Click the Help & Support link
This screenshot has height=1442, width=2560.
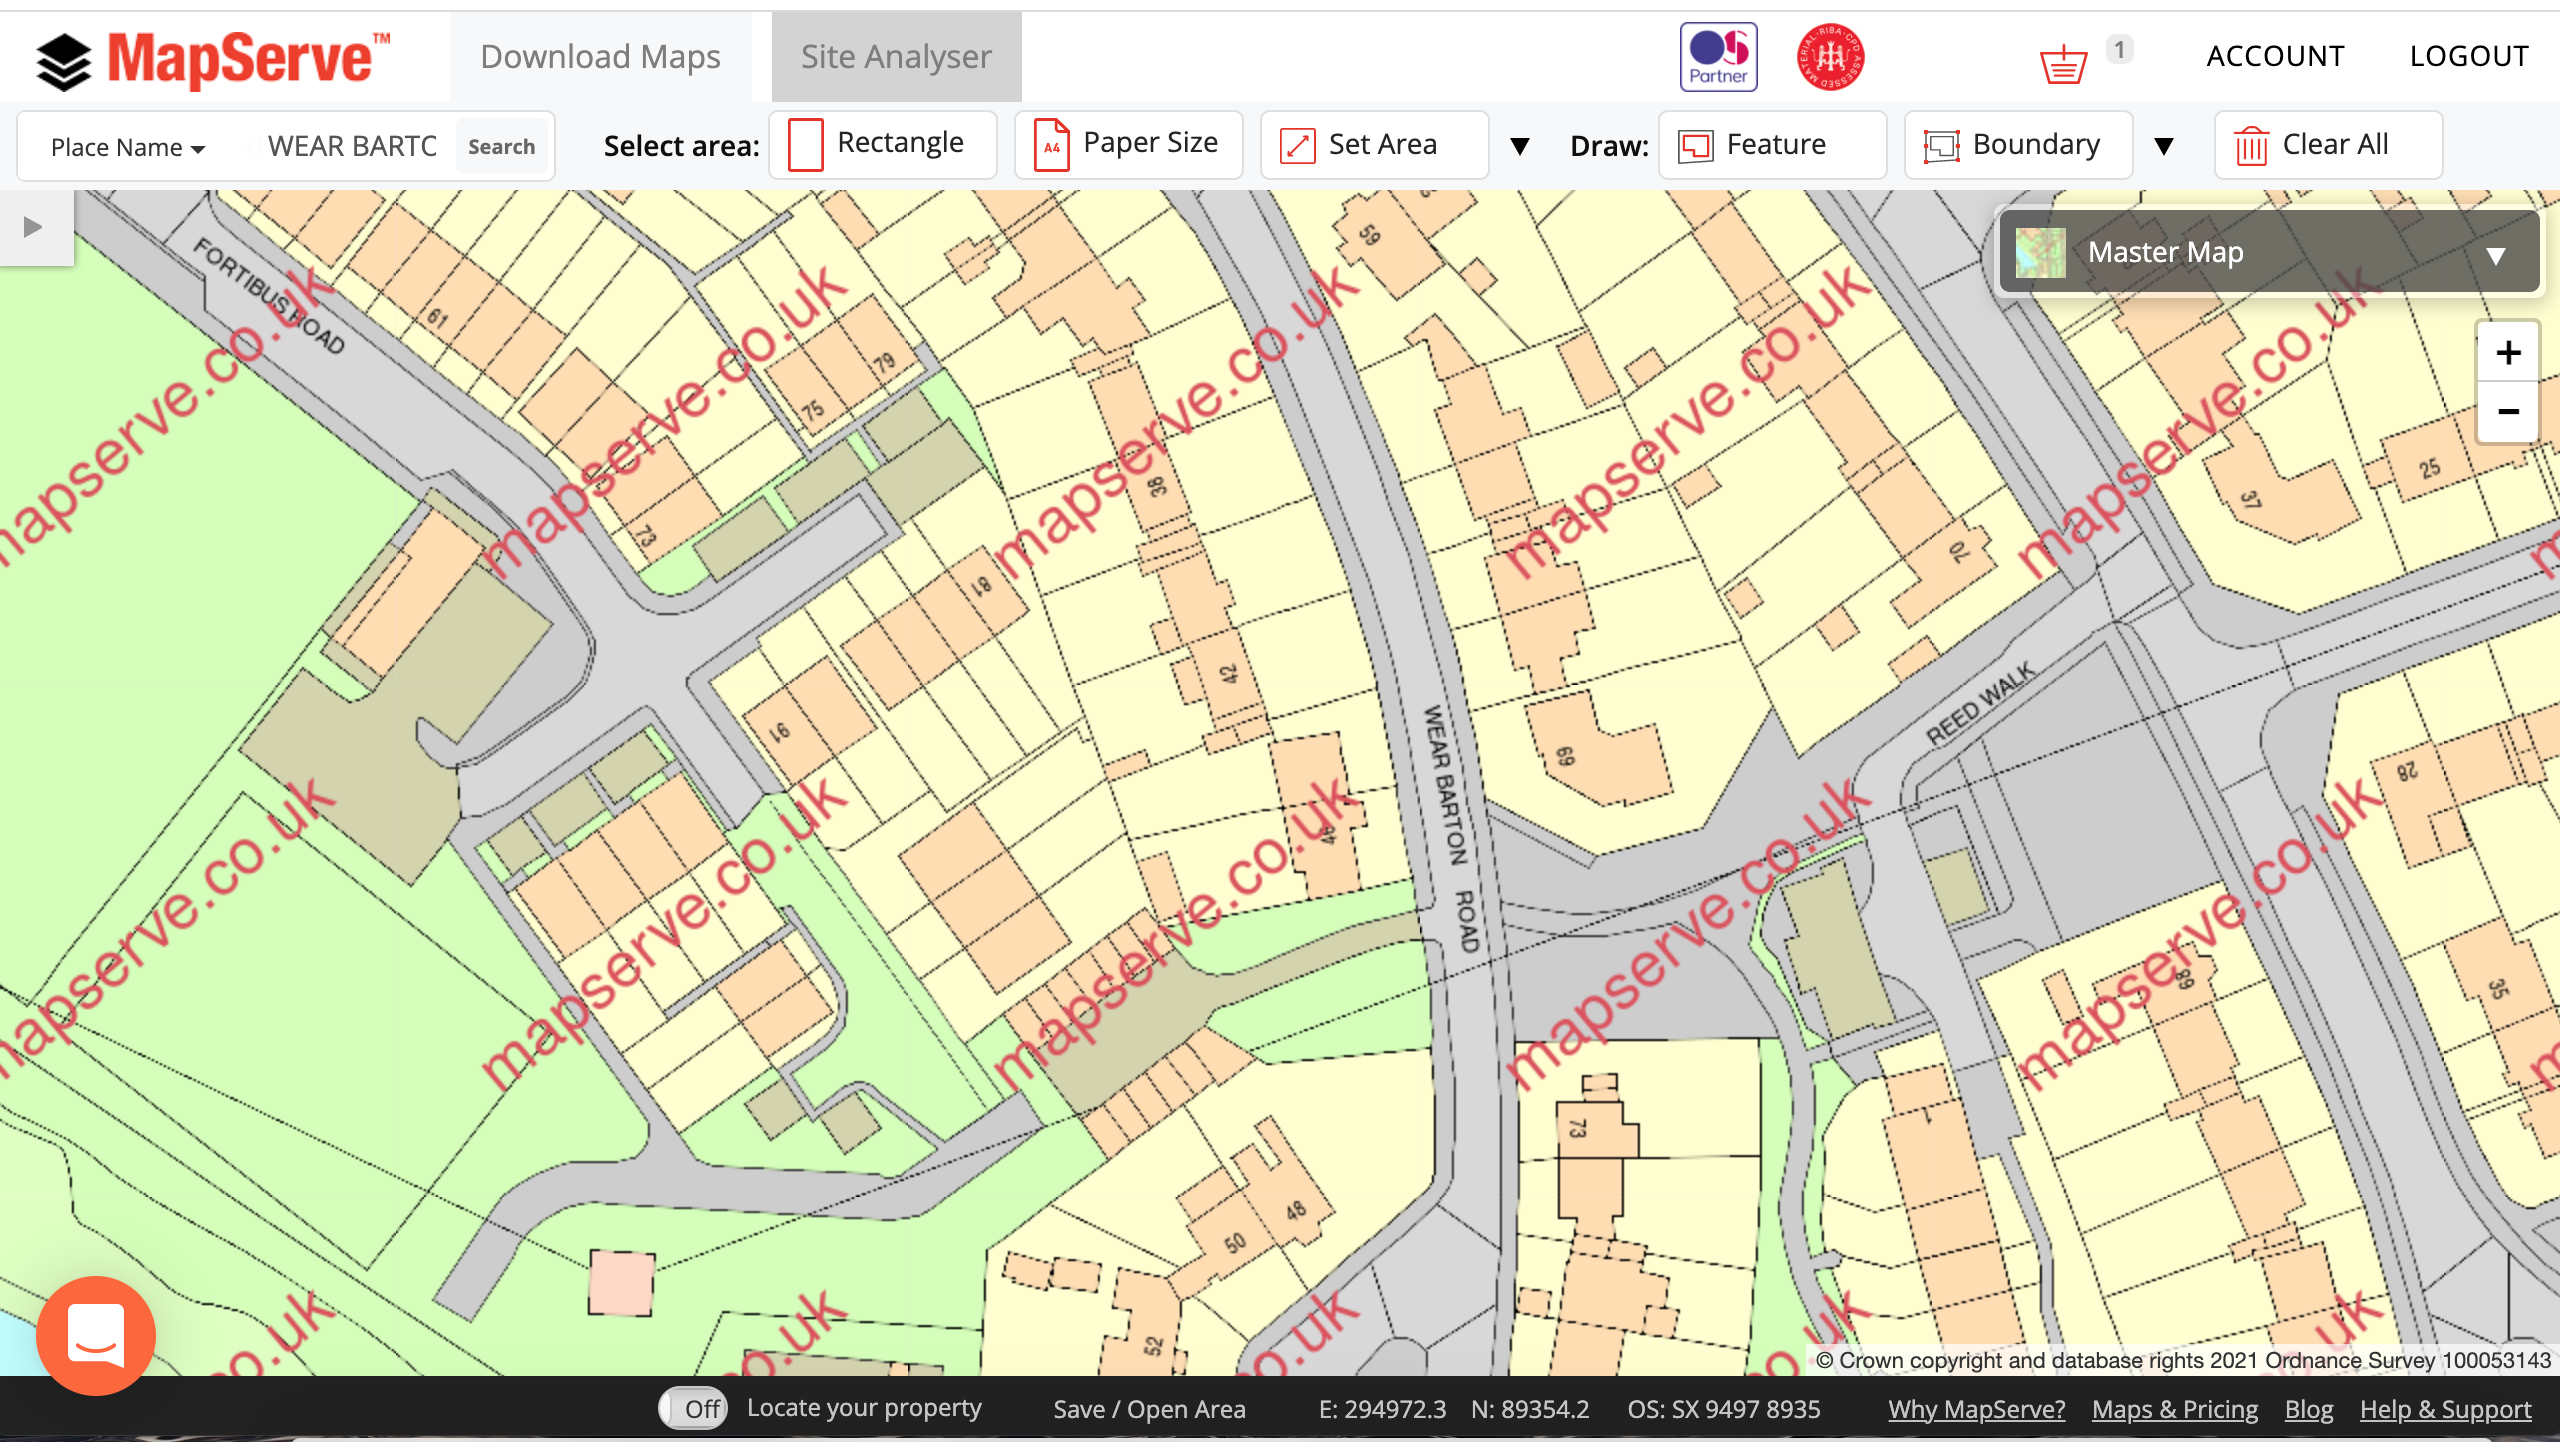[x=2446, y=1410]
